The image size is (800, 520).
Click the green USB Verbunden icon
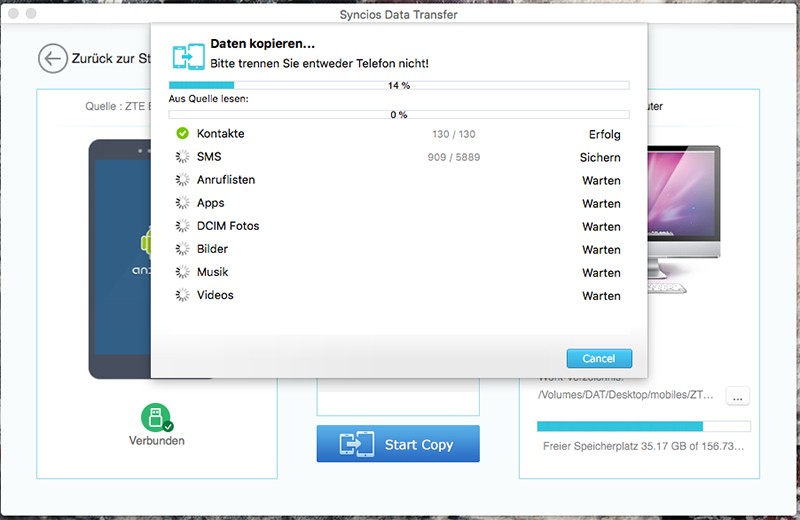tap(156, 417)
